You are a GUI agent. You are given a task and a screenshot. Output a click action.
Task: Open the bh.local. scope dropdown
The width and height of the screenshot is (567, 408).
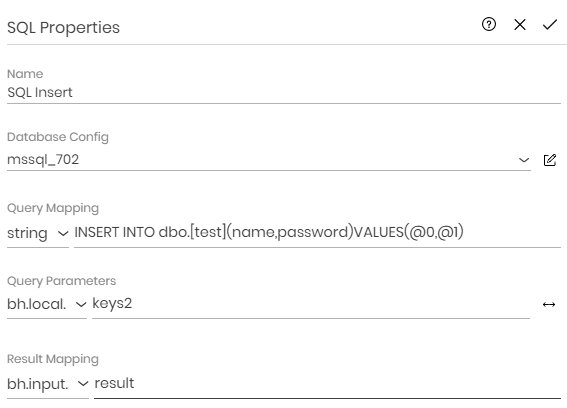pyautogui.click(x=47, y=304)
